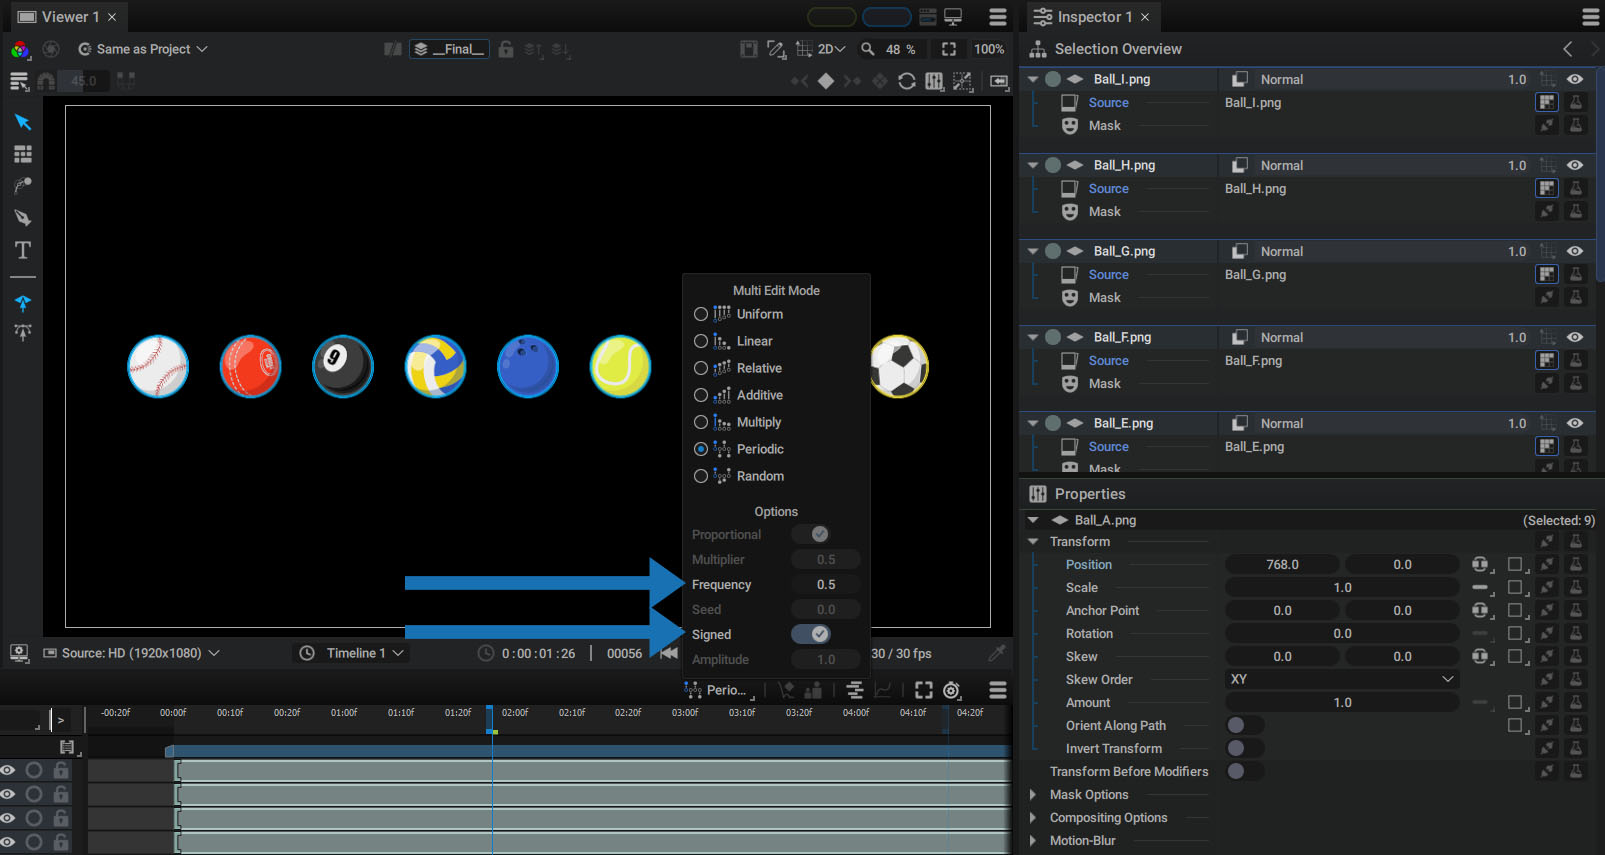The width and height of the screenshot is (1605, 855).
Task: Click the soccer ball in viewer
Action: [899, 366]
